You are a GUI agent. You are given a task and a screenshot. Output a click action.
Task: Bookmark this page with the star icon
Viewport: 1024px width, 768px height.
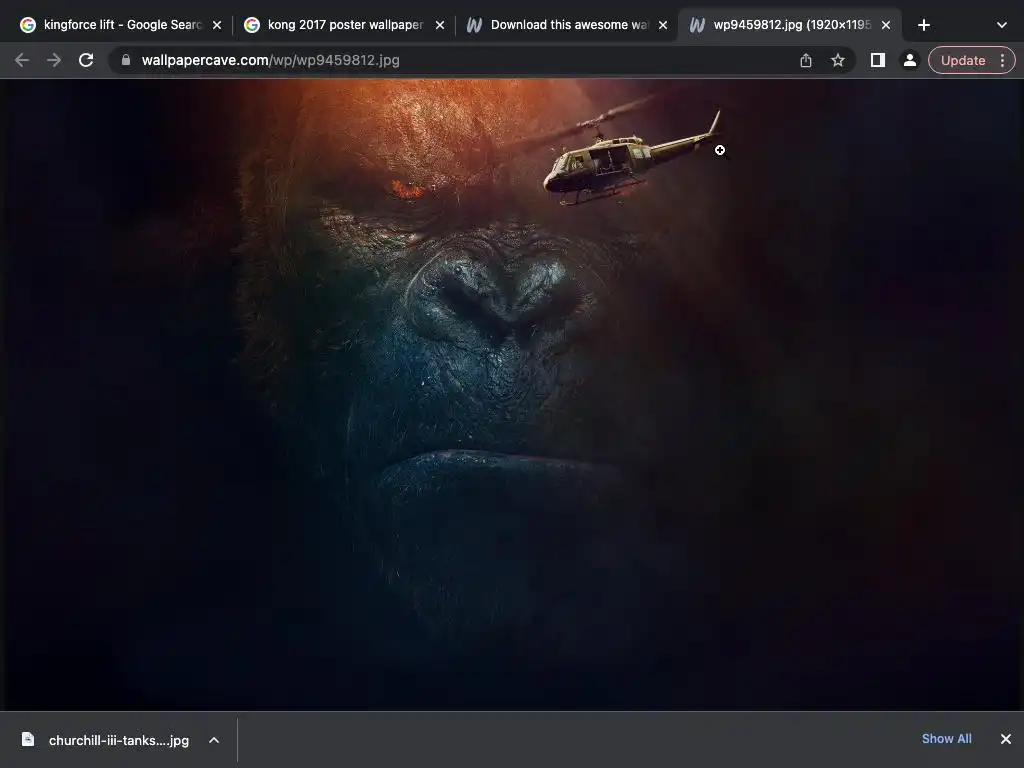click(838, 60)
